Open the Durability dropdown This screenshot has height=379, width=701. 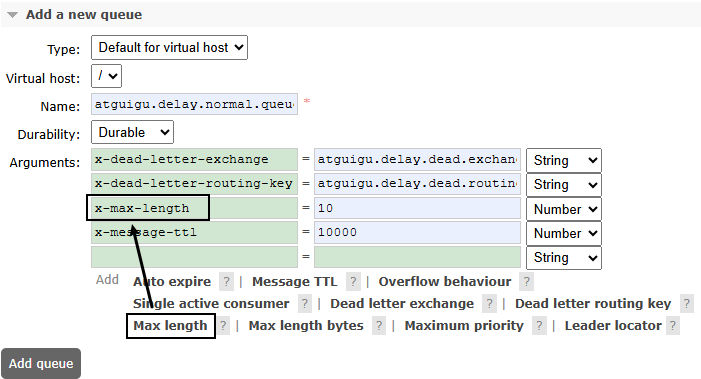tap(132, 132)
